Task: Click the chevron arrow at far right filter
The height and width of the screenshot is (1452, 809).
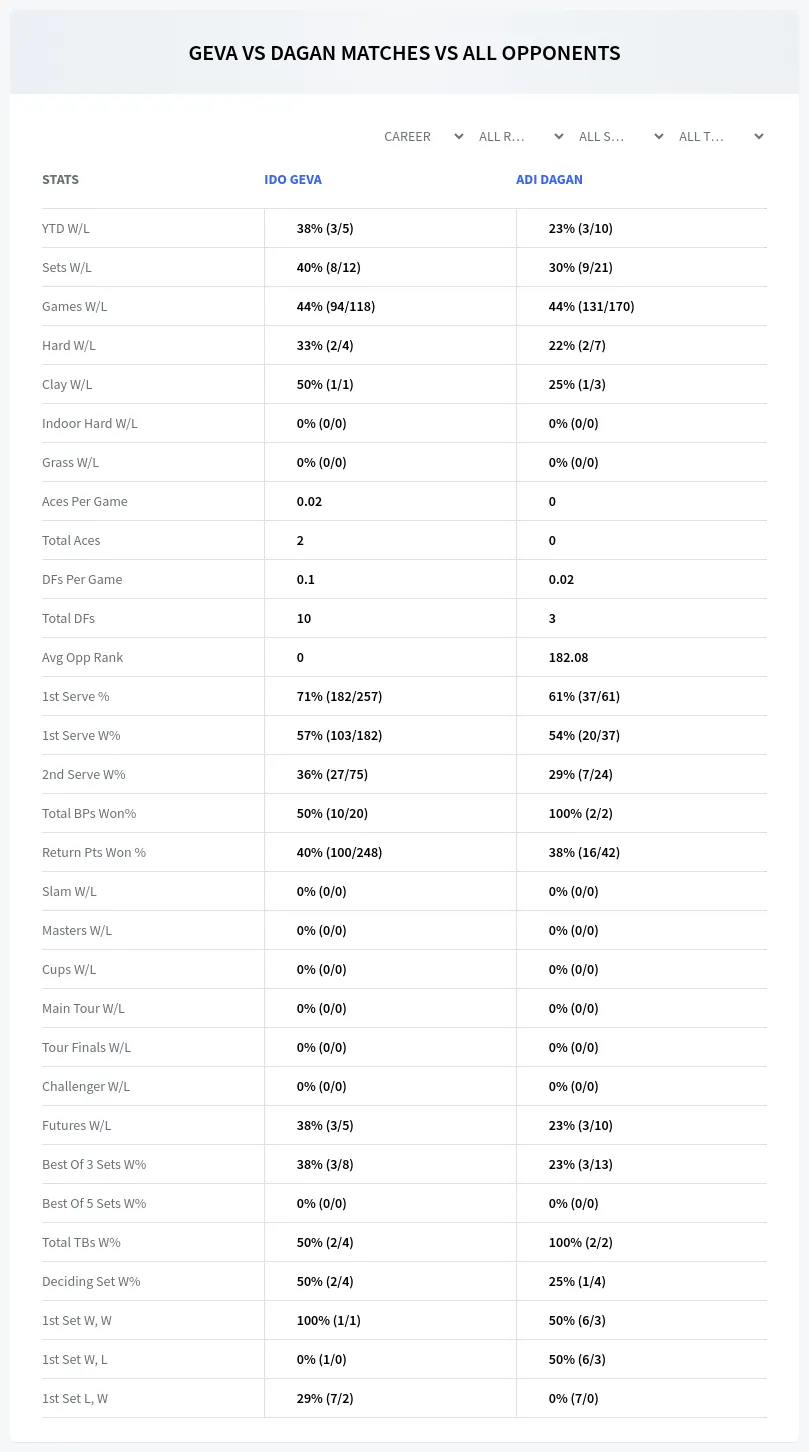Action: click(x=758, y=137)
